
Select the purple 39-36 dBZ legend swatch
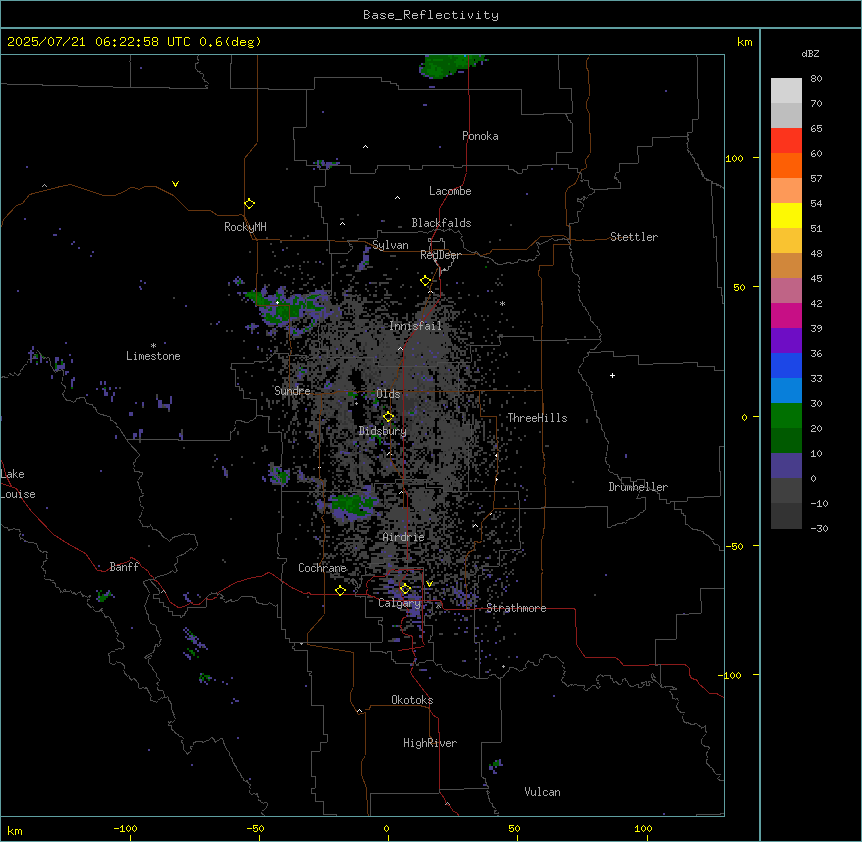point(786,340)
